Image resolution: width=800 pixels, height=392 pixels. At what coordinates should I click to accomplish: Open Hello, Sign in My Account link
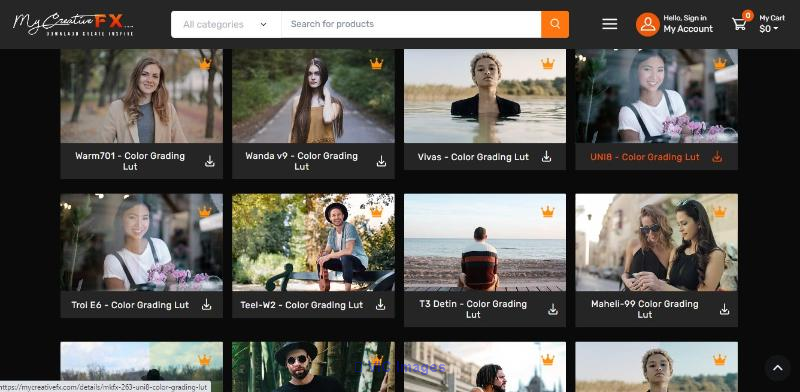(688, 24)
